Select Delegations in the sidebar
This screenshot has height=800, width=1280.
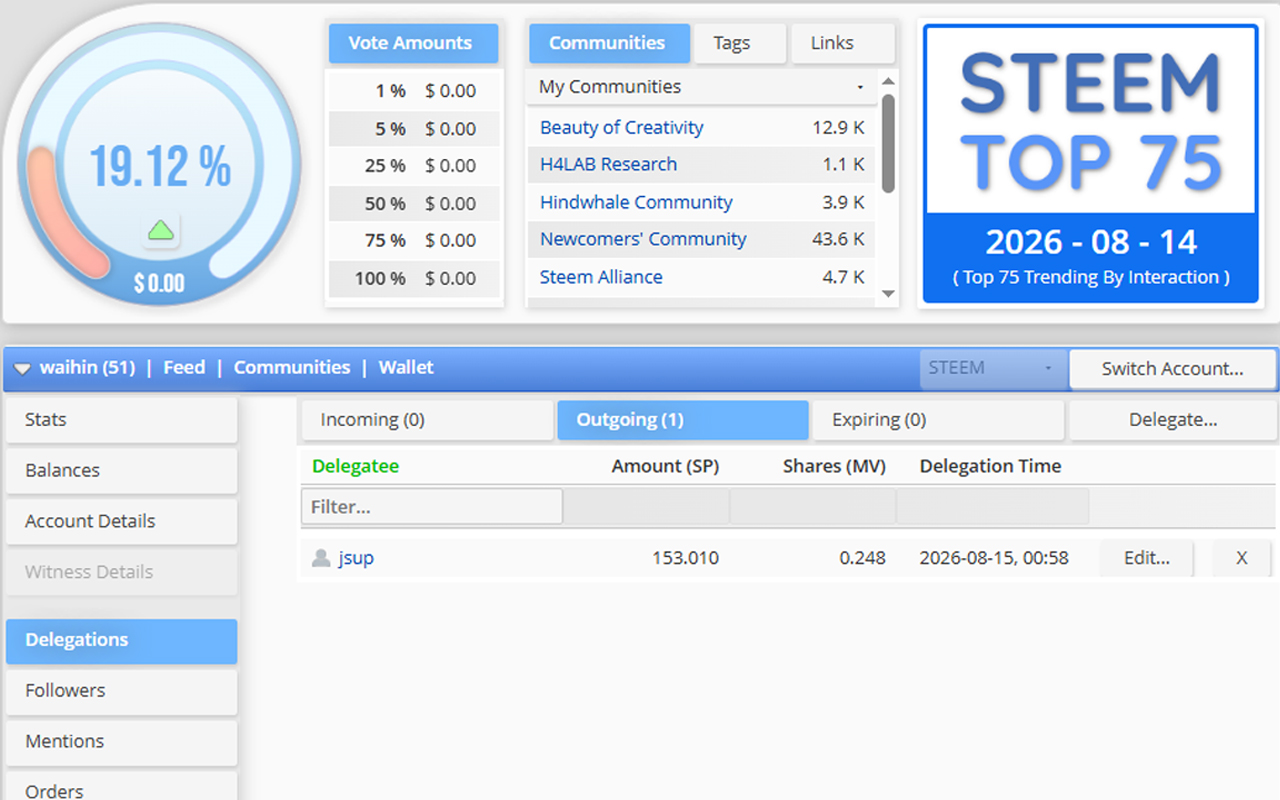click(121, 641)
